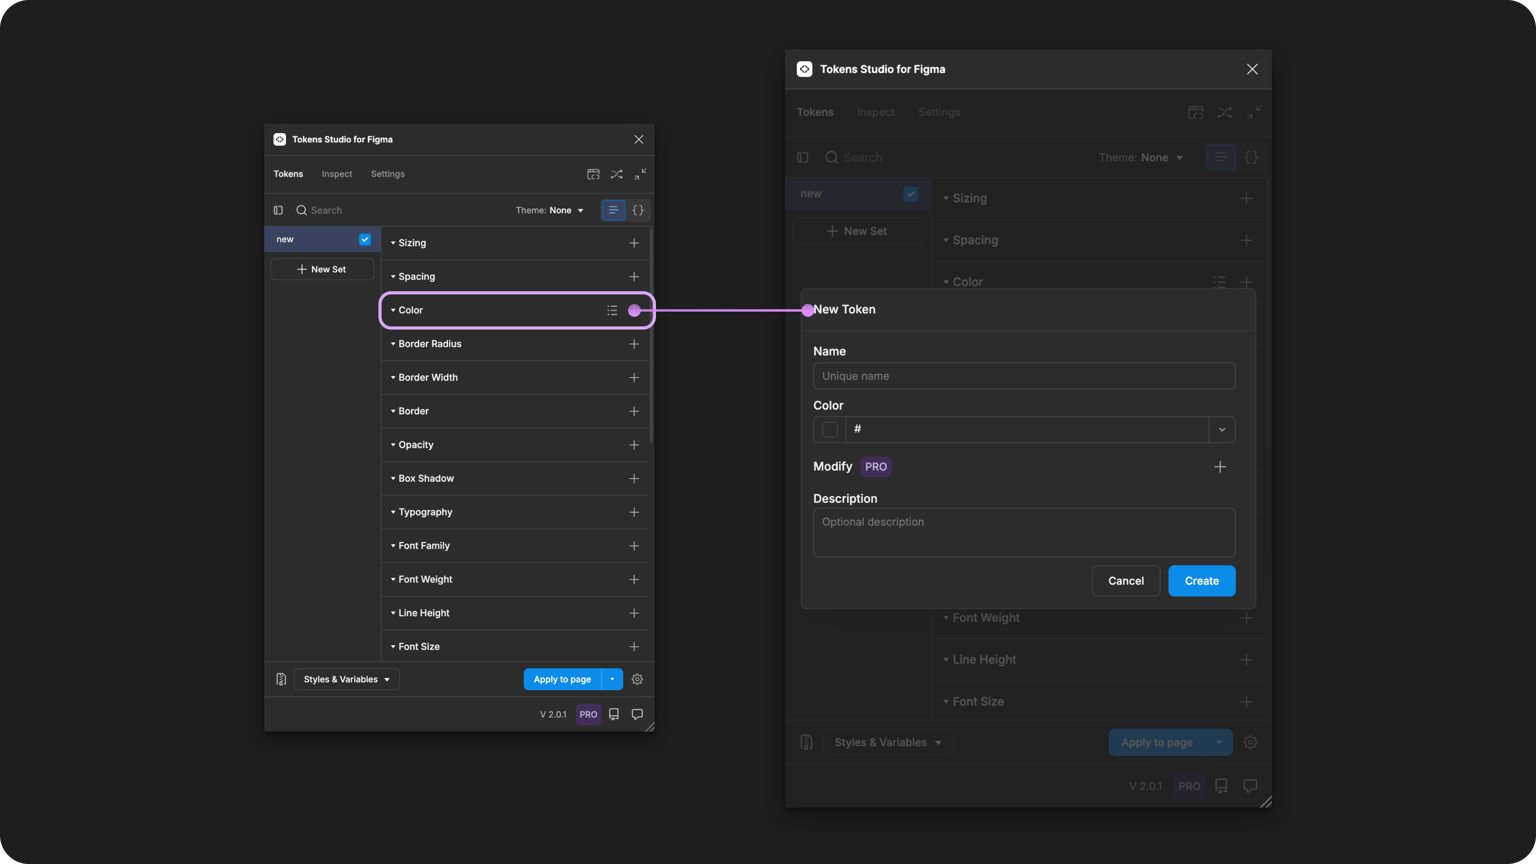Switch to the Settings tab in left window
Image resolution: width=1536 pixels, height=864 pixels.
pyautogui.click(x=388, y=174)
